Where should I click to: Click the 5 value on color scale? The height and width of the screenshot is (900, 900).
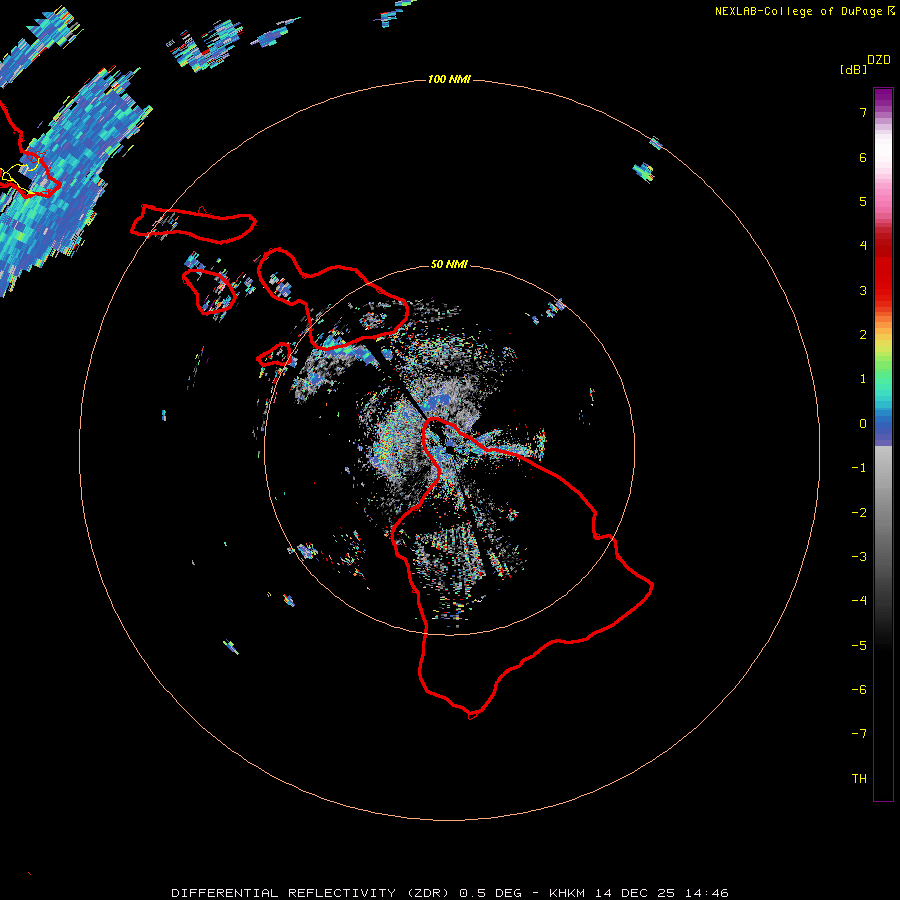tap(863, 201)
